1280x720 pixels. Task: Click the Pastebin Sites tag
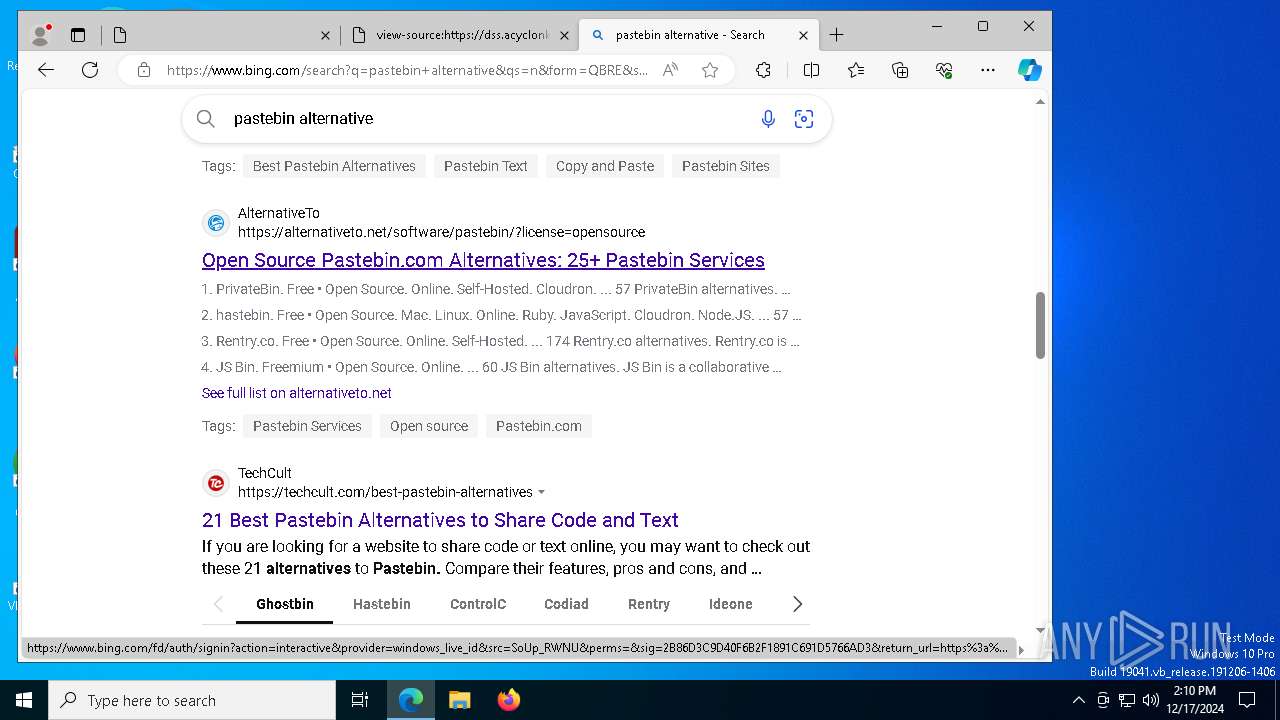tap(726, 166)
